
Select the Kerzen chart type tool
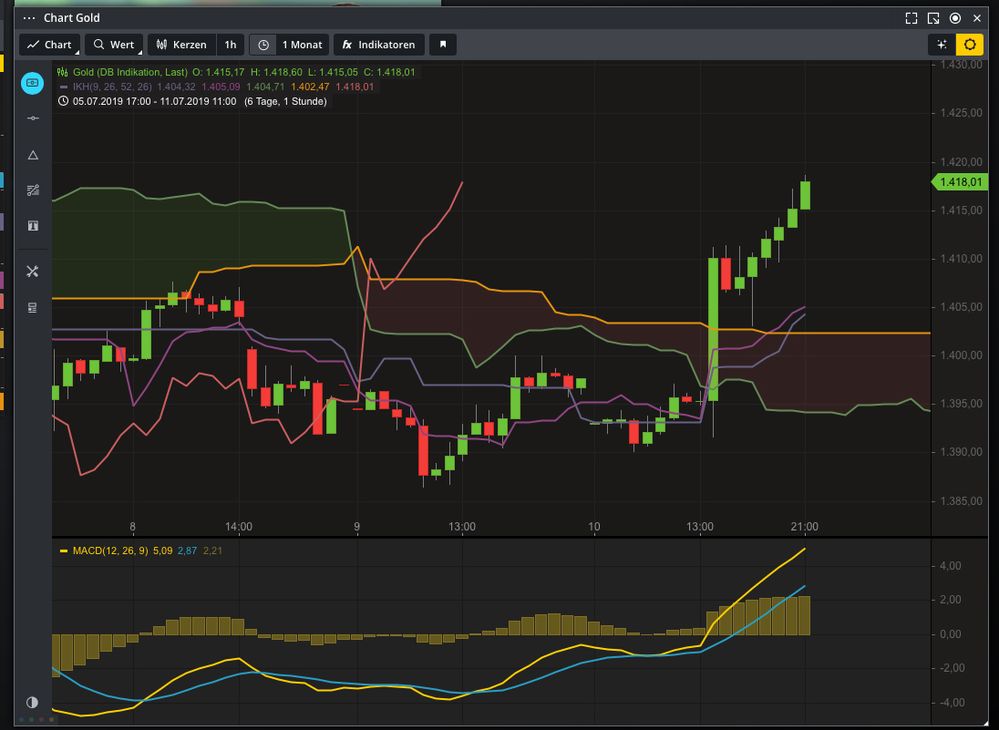pos(181,44)
